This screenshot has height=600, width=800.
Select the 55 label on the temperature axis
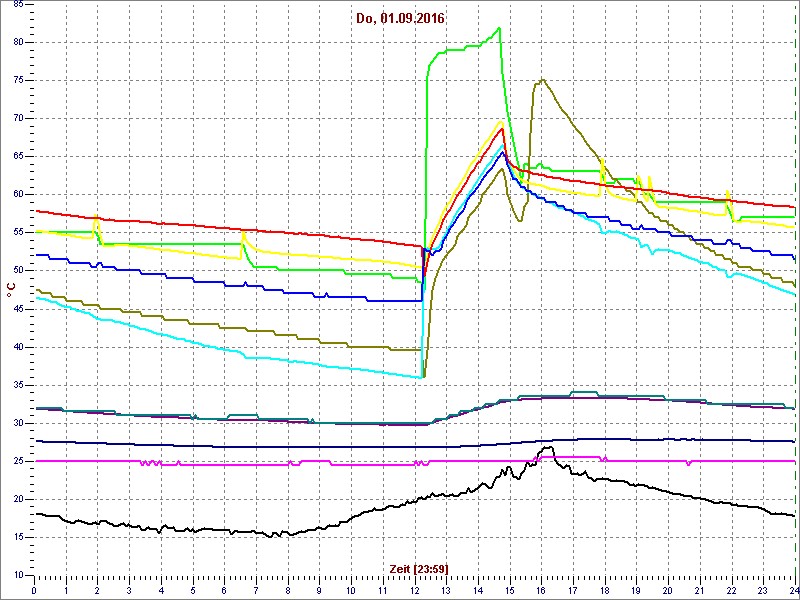click(18, 233)
